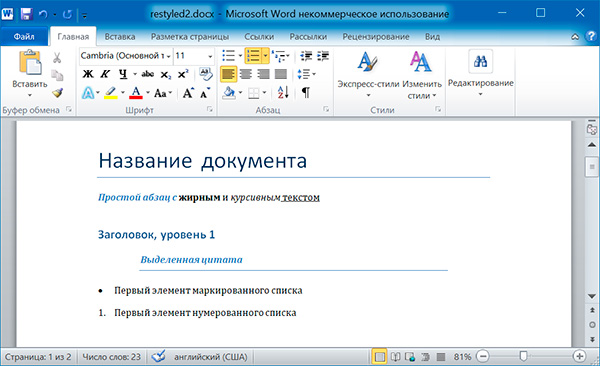This screenshot has height=366, width=600.
Task: Switch to Рассылки ribbon tab
Action: coord(308,36)
